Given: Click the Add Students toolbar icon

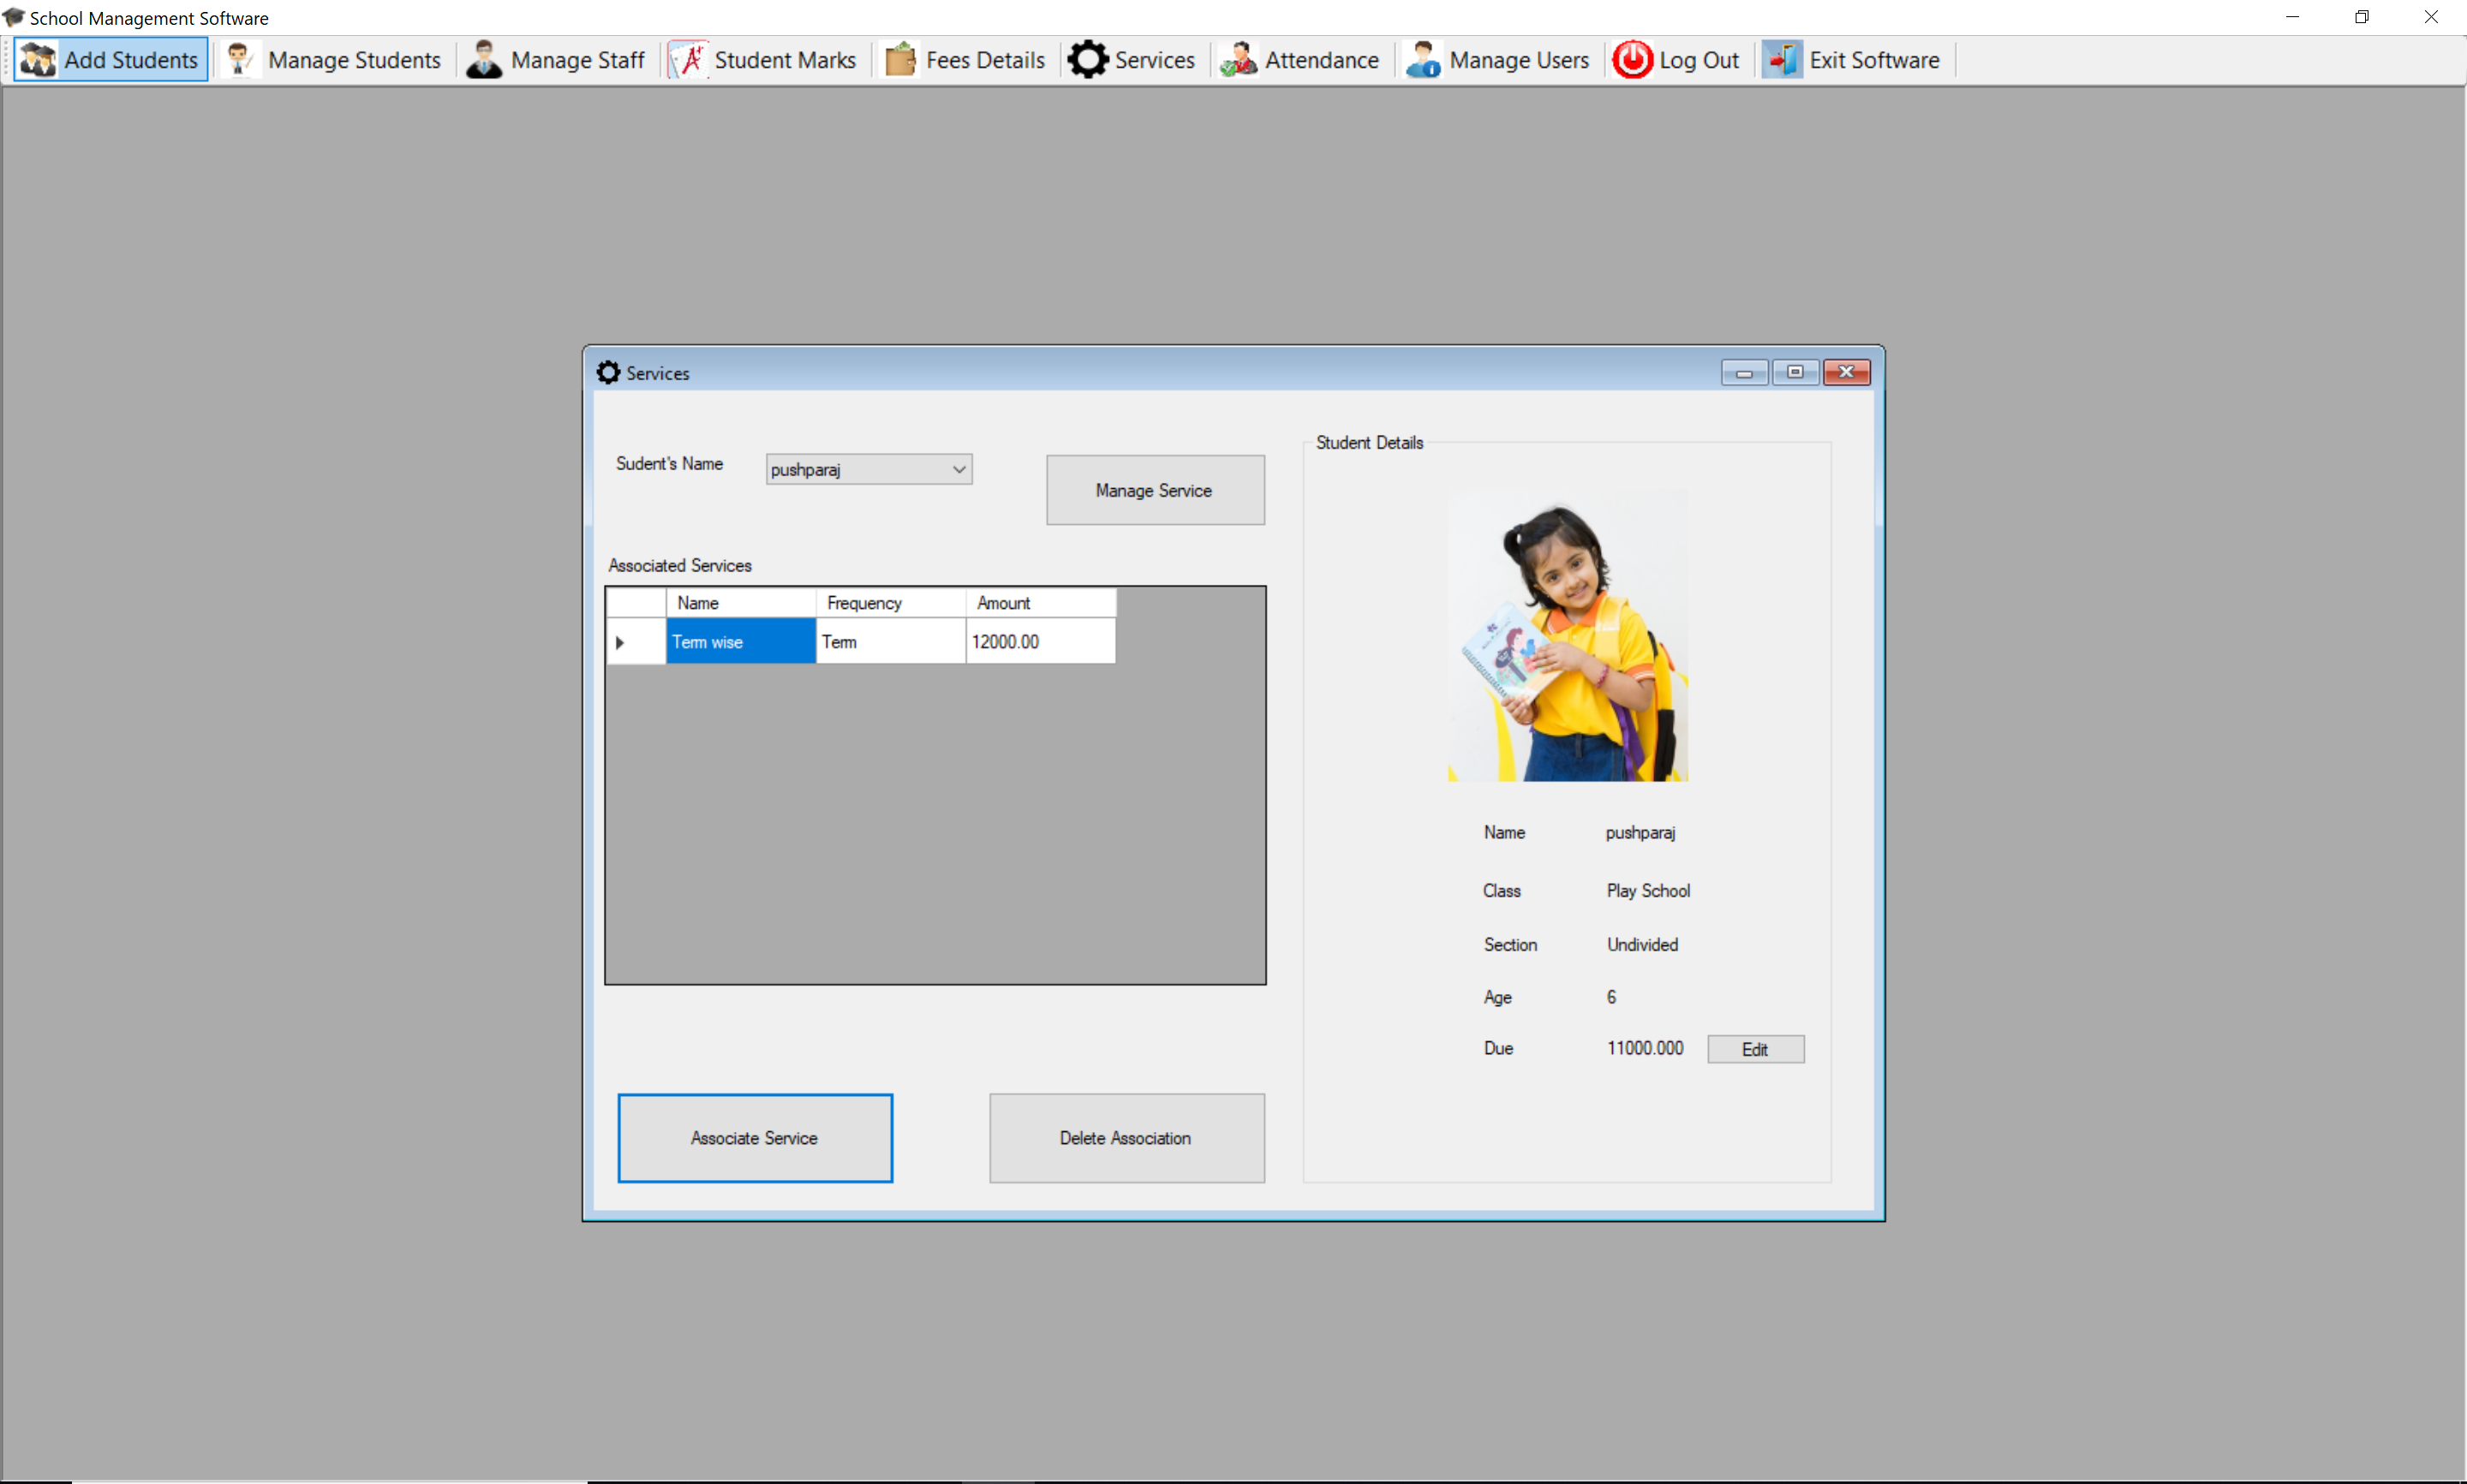Looking at the screenshot, I should click(38, 60).
